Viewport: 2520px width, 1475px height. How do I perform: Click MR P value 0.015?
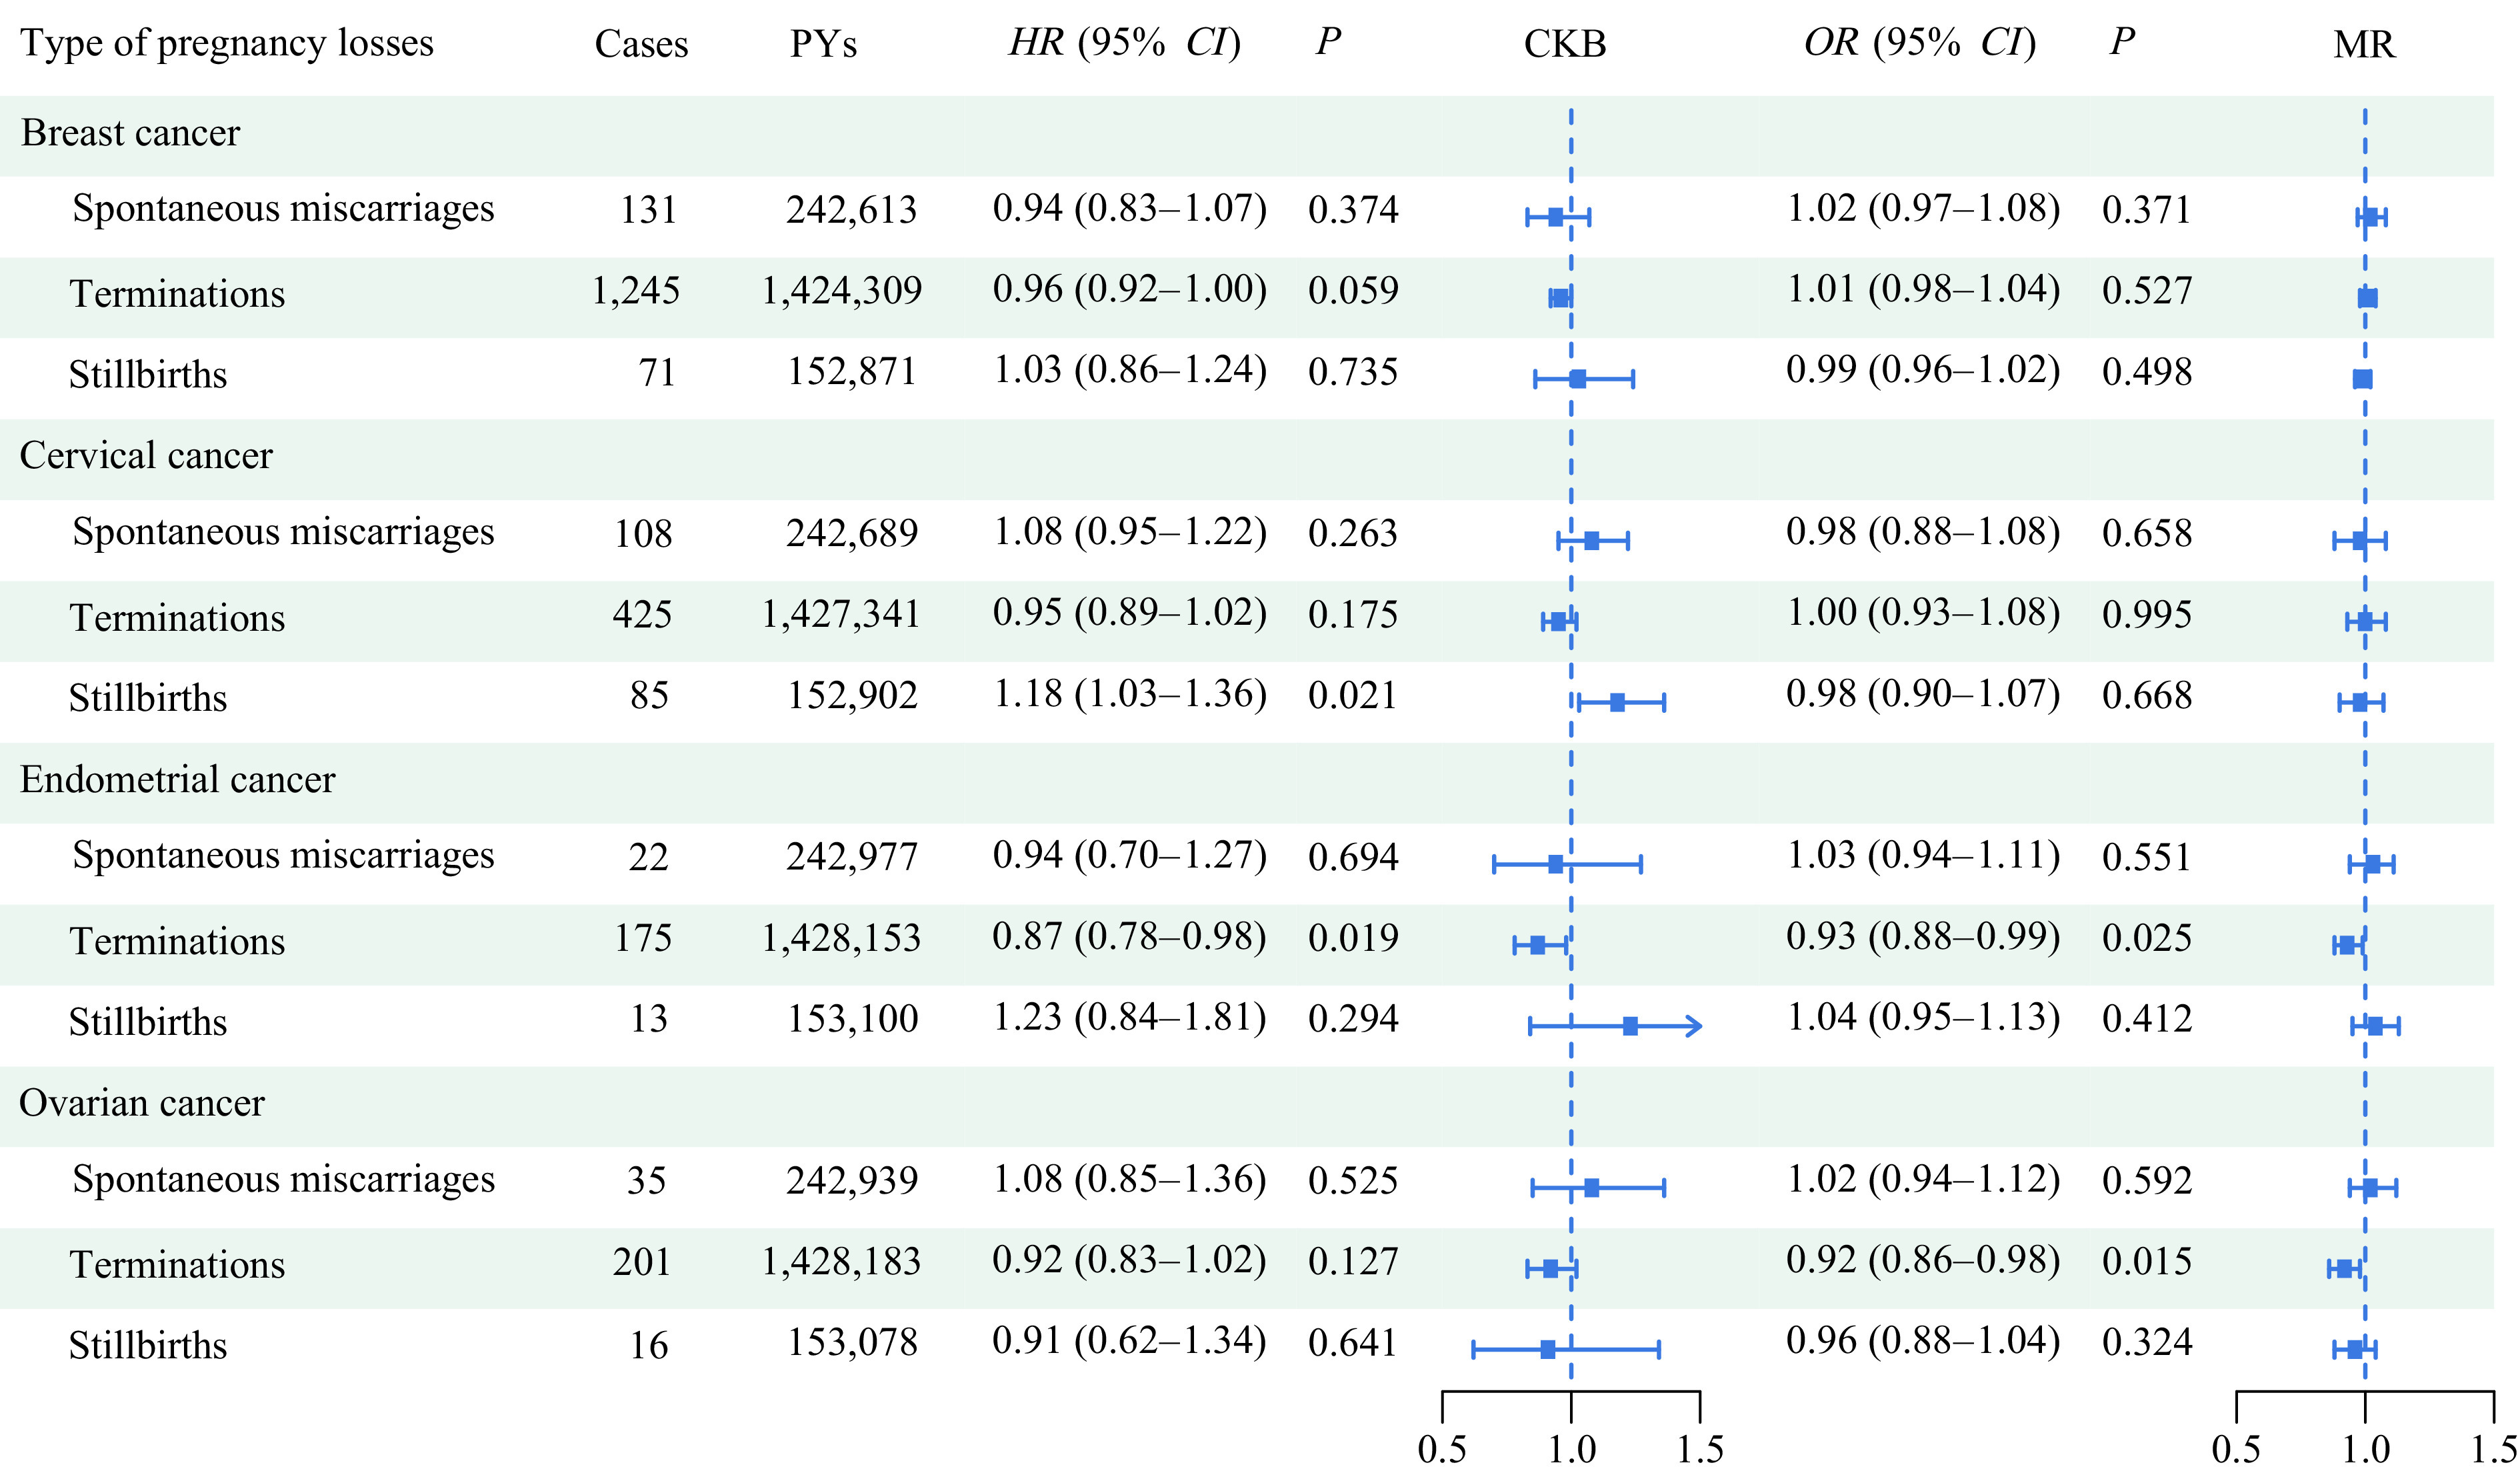click(2147, 1262)
